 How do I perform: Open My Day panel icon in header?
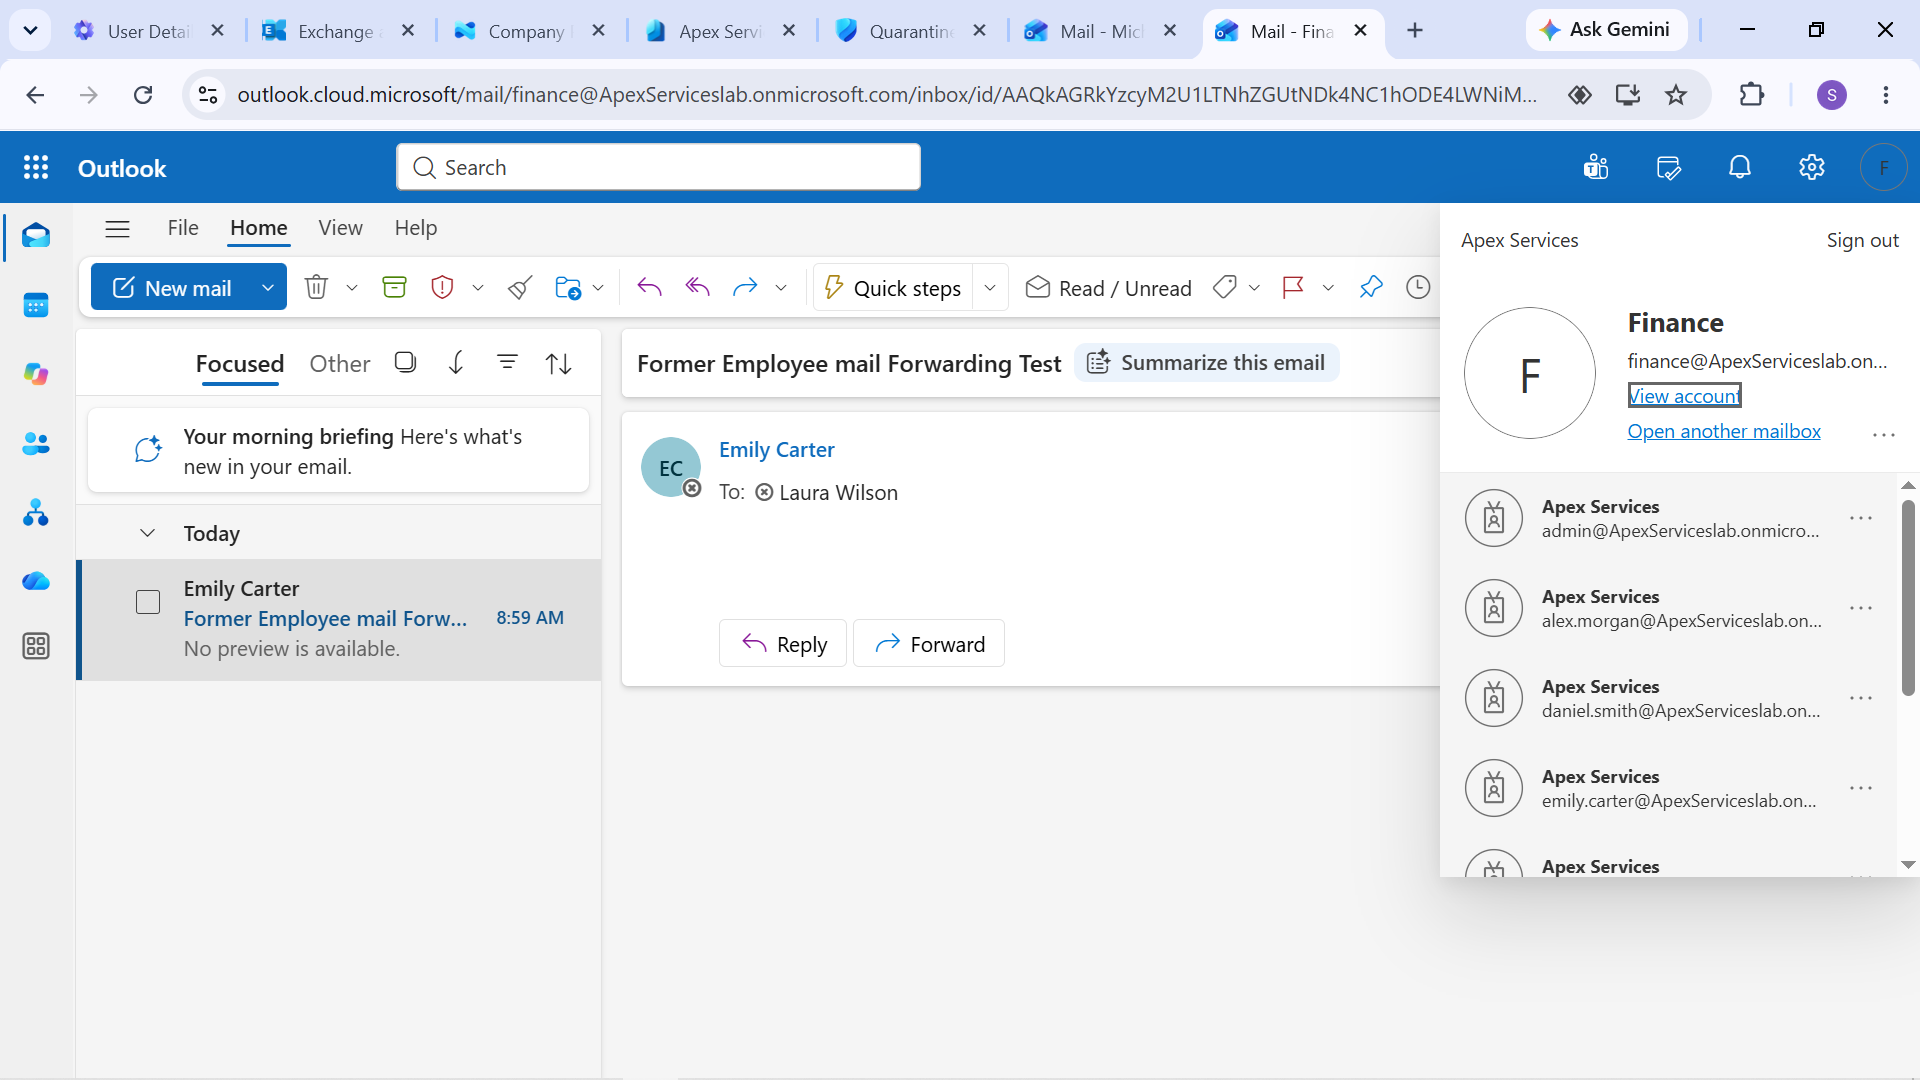click(x=1668, y=167)
